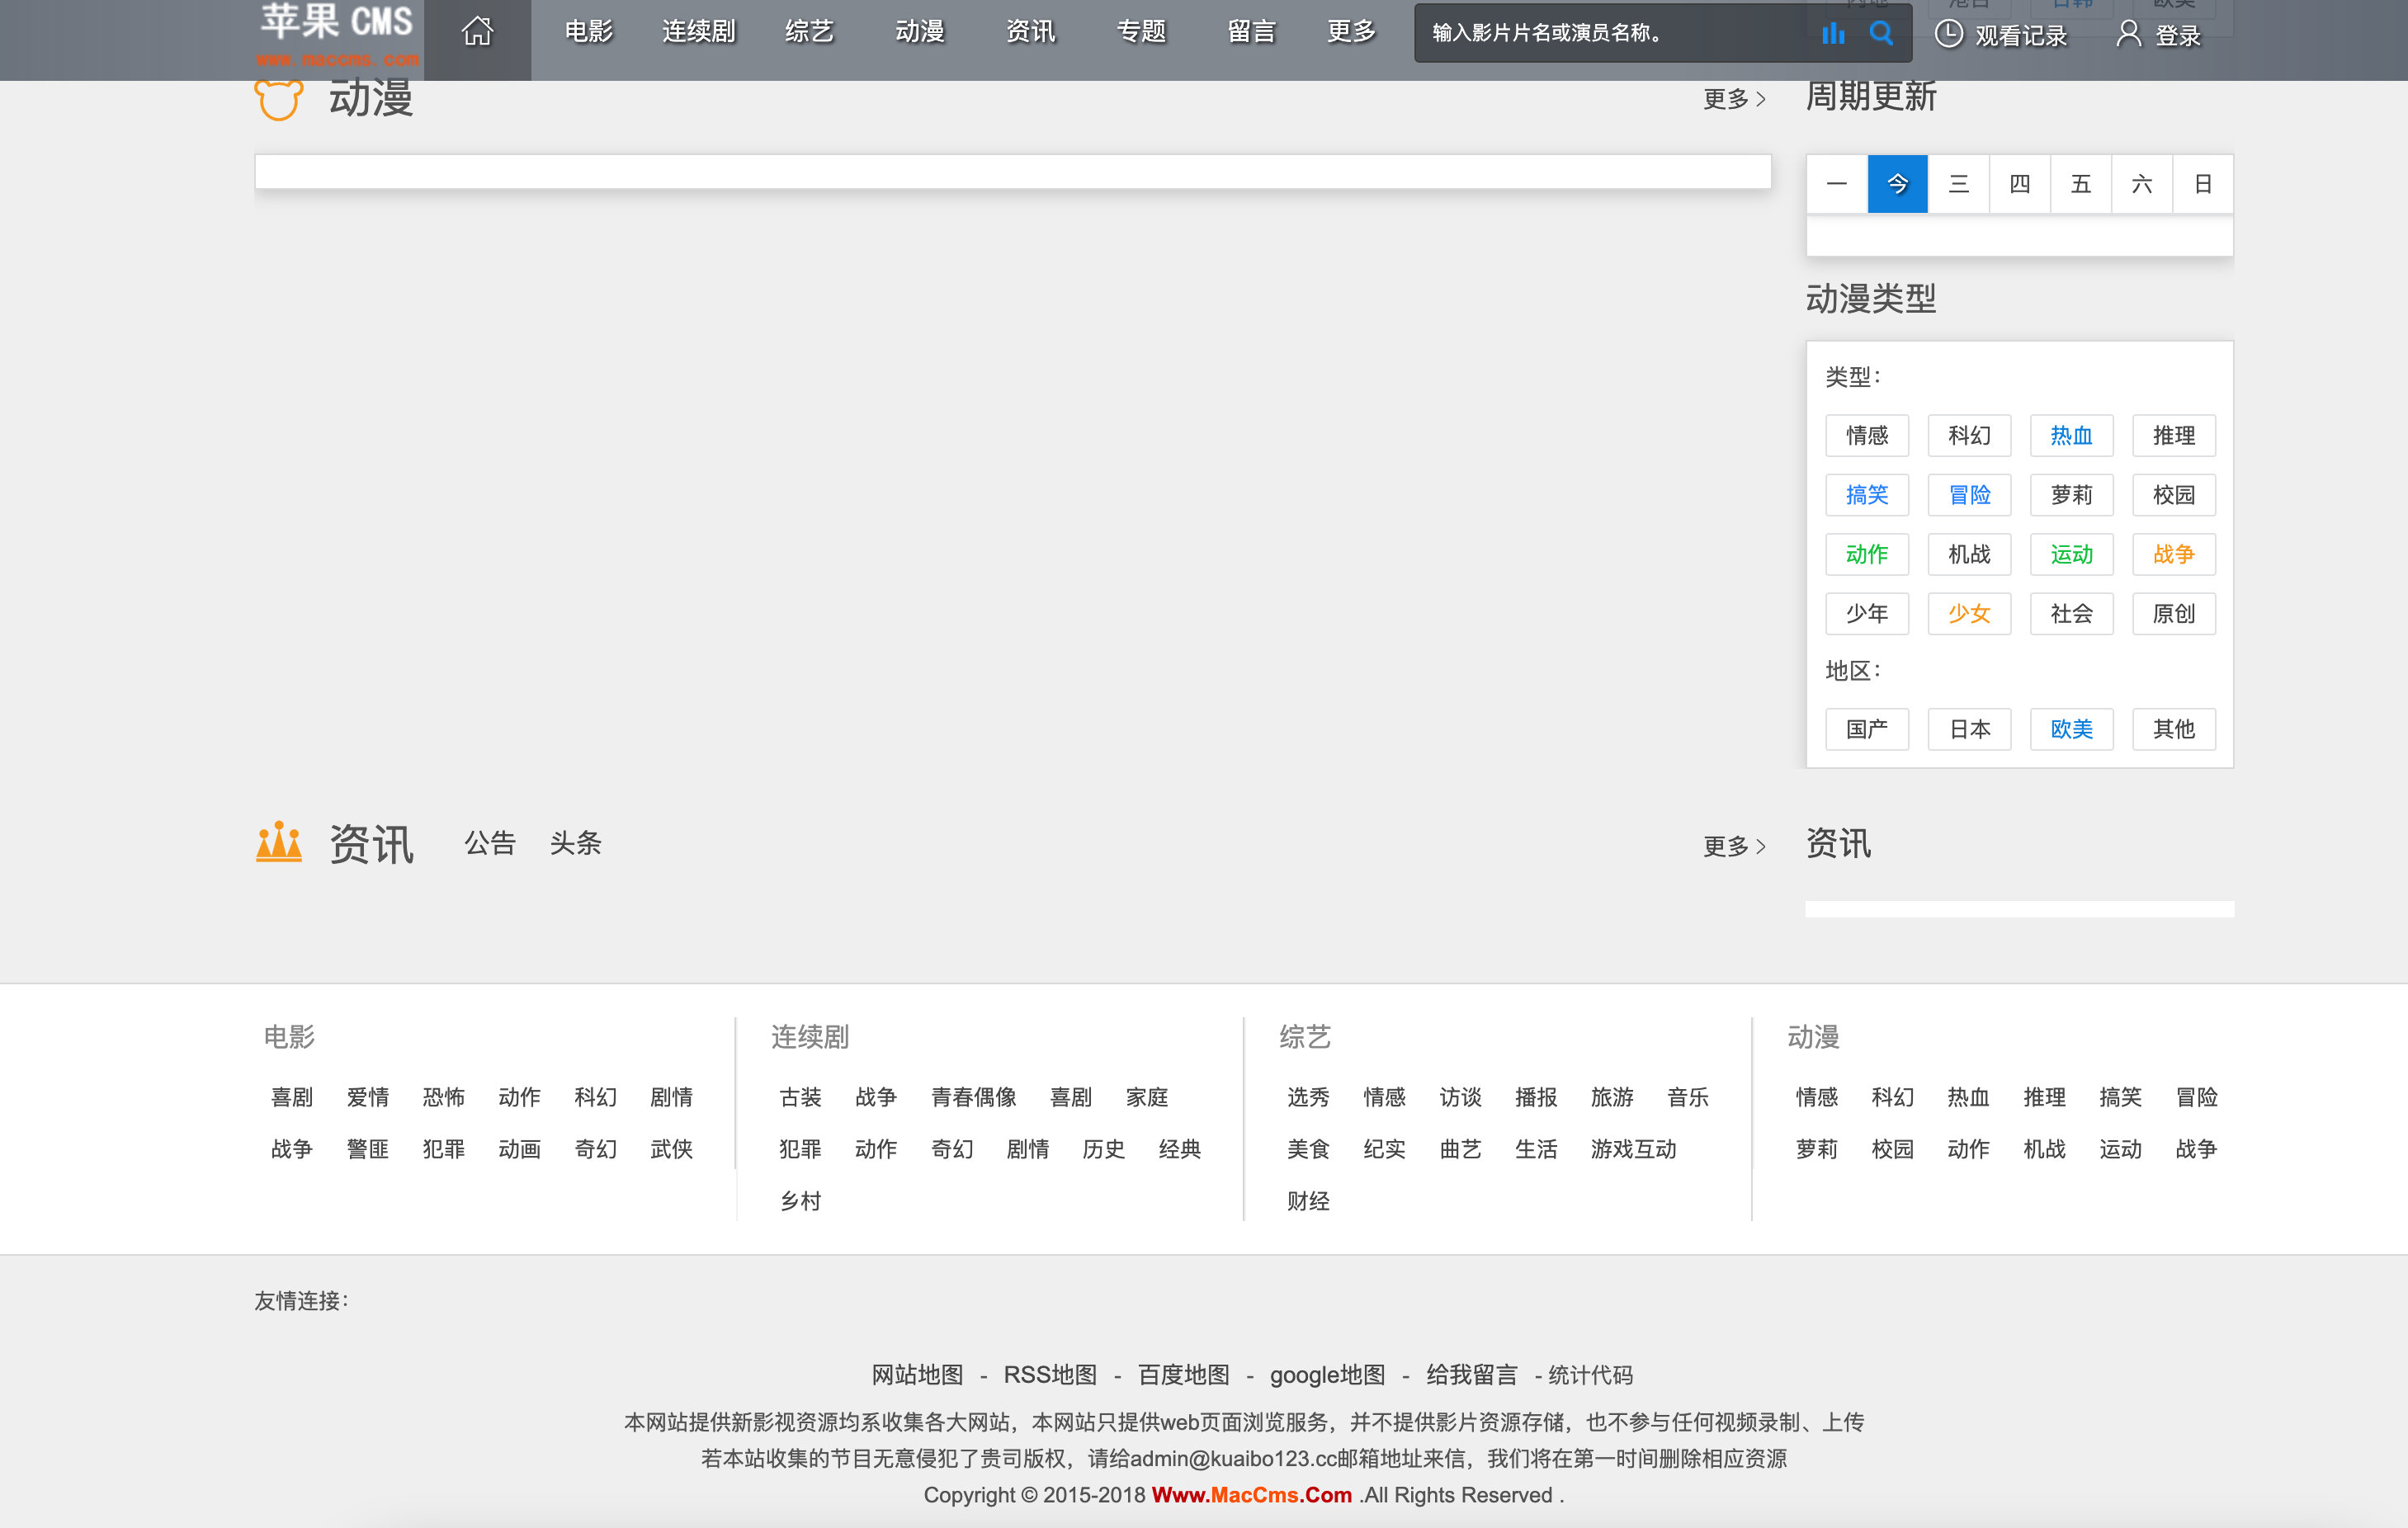Select the 公告 news tab

tap(490, 843)
